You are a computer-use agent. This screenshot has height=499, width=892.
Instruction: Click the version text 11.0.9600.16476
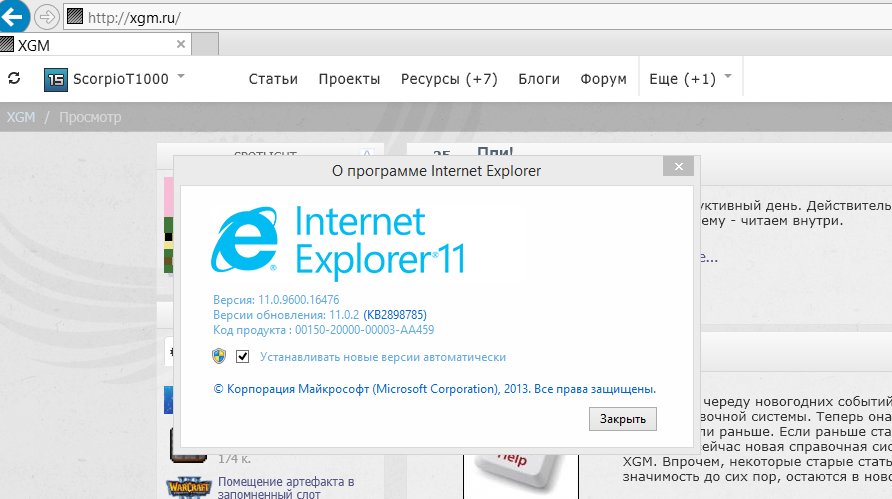coord(299,300)
